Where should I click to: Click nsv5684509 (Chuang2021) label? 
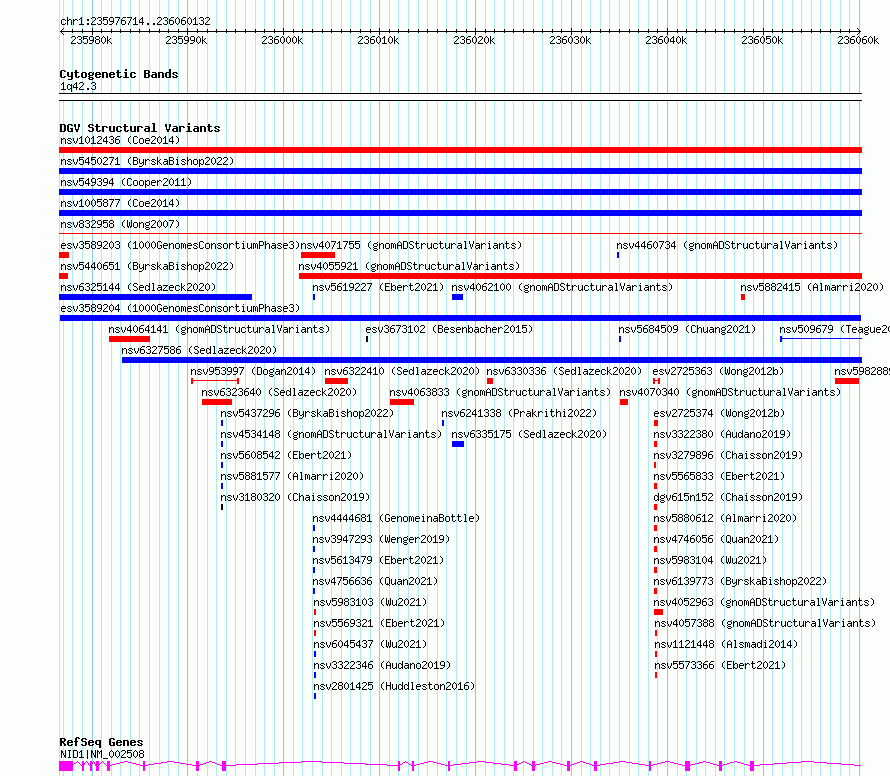click(x=687, y=329)
